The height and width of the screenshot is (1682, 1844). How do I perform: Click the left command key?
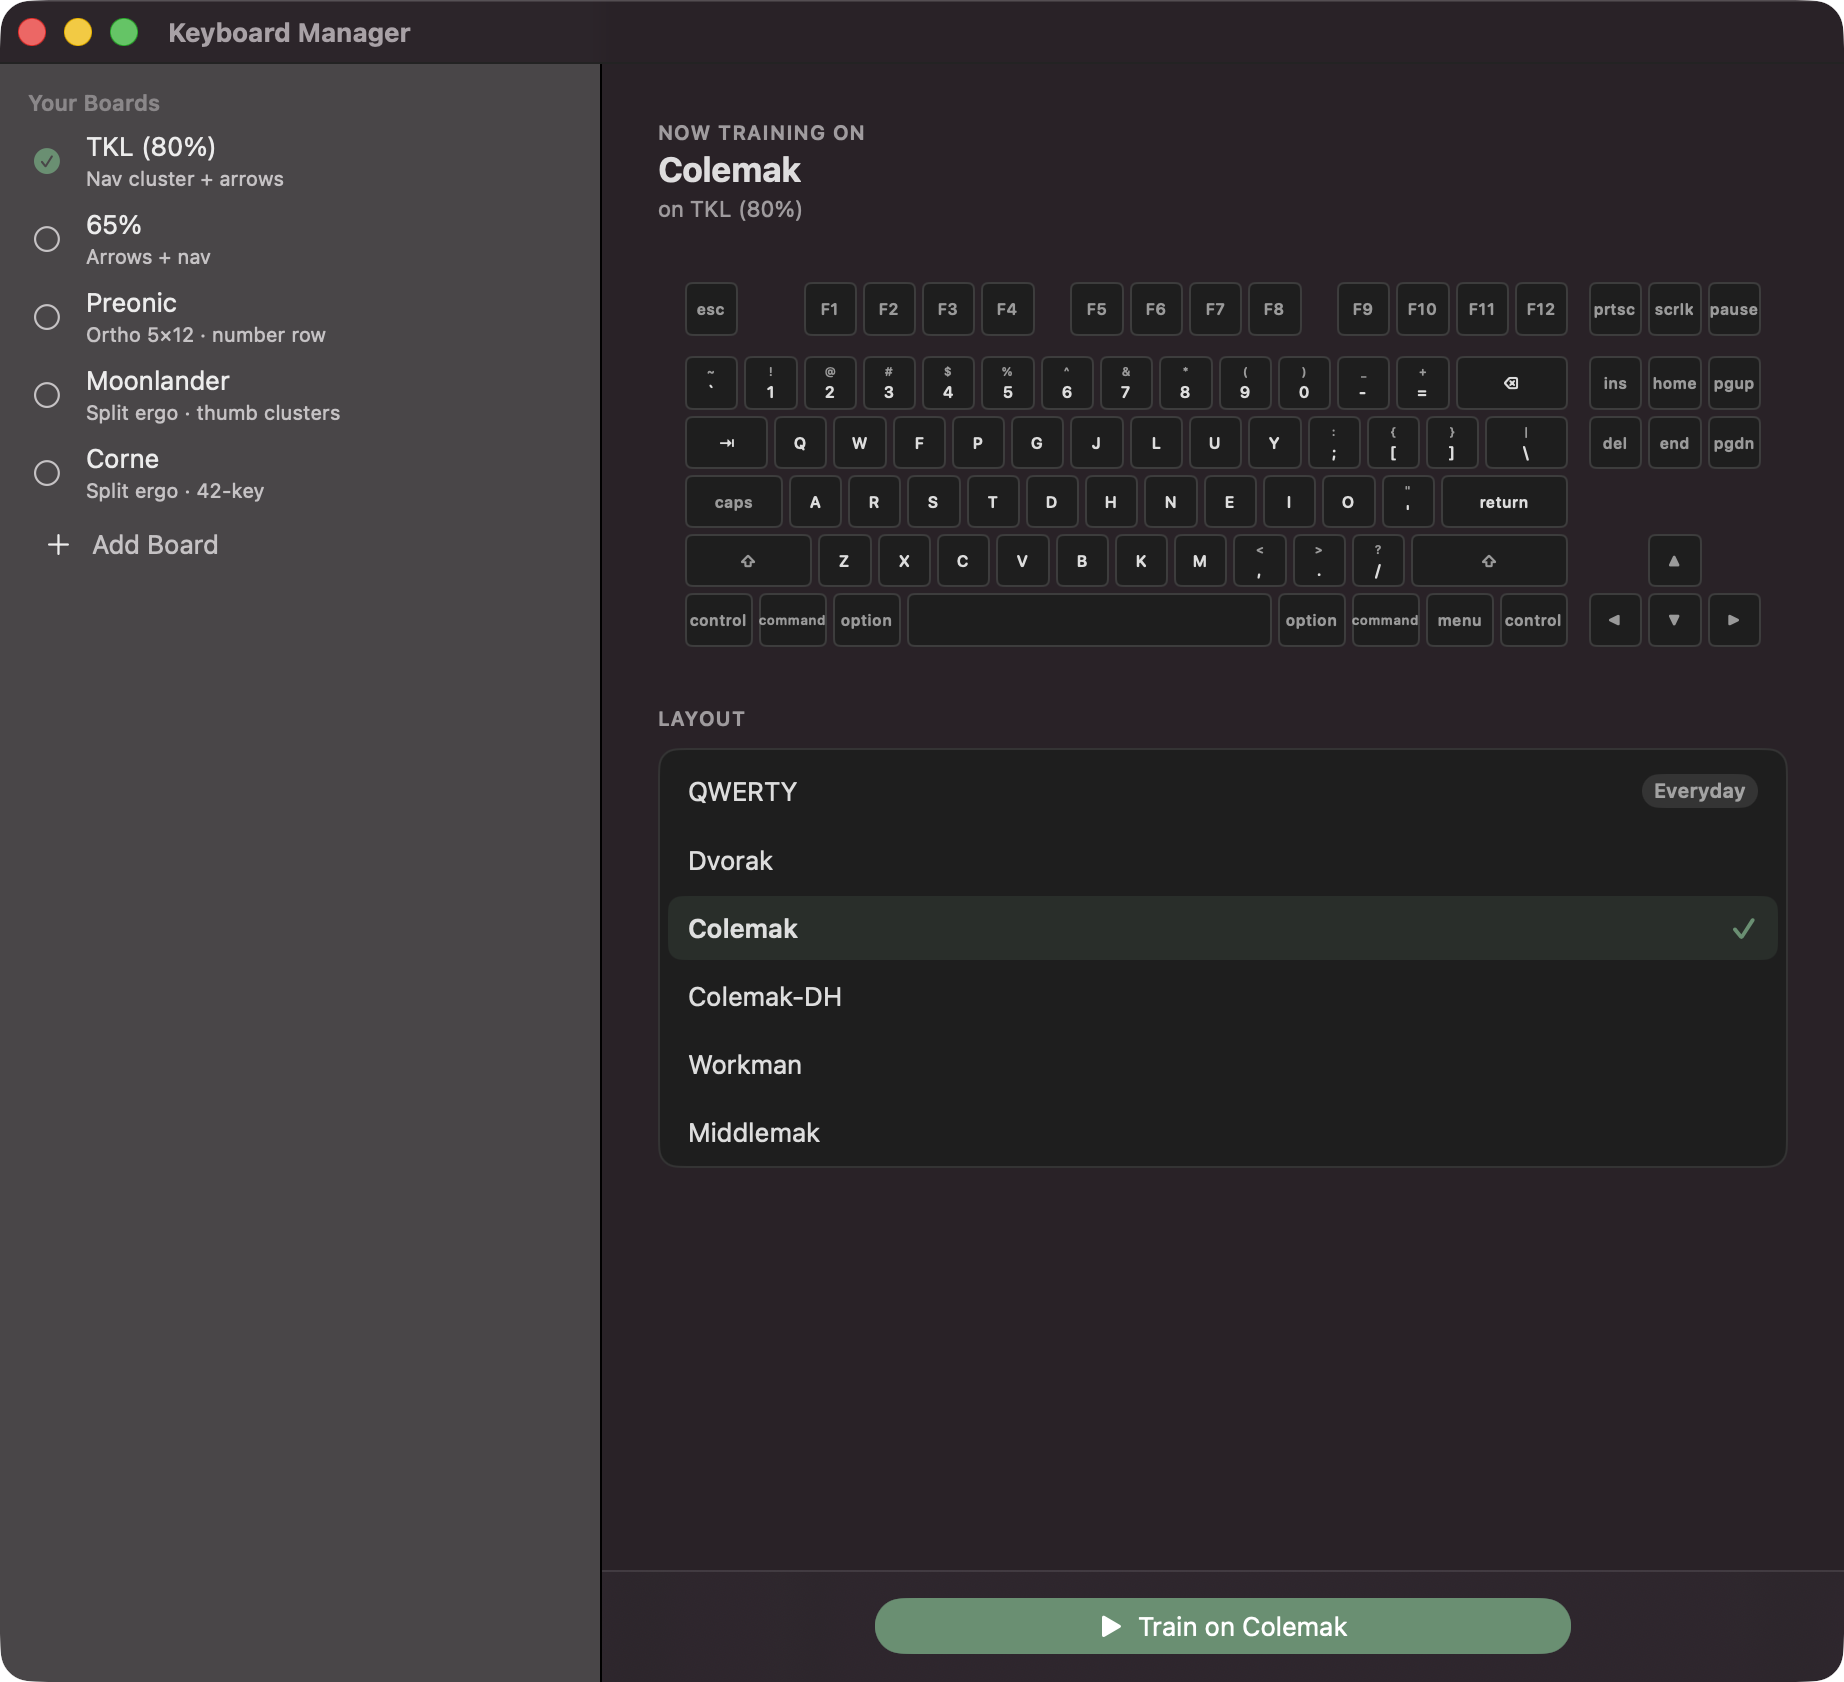pyautogui.click(x=792, y=620)
